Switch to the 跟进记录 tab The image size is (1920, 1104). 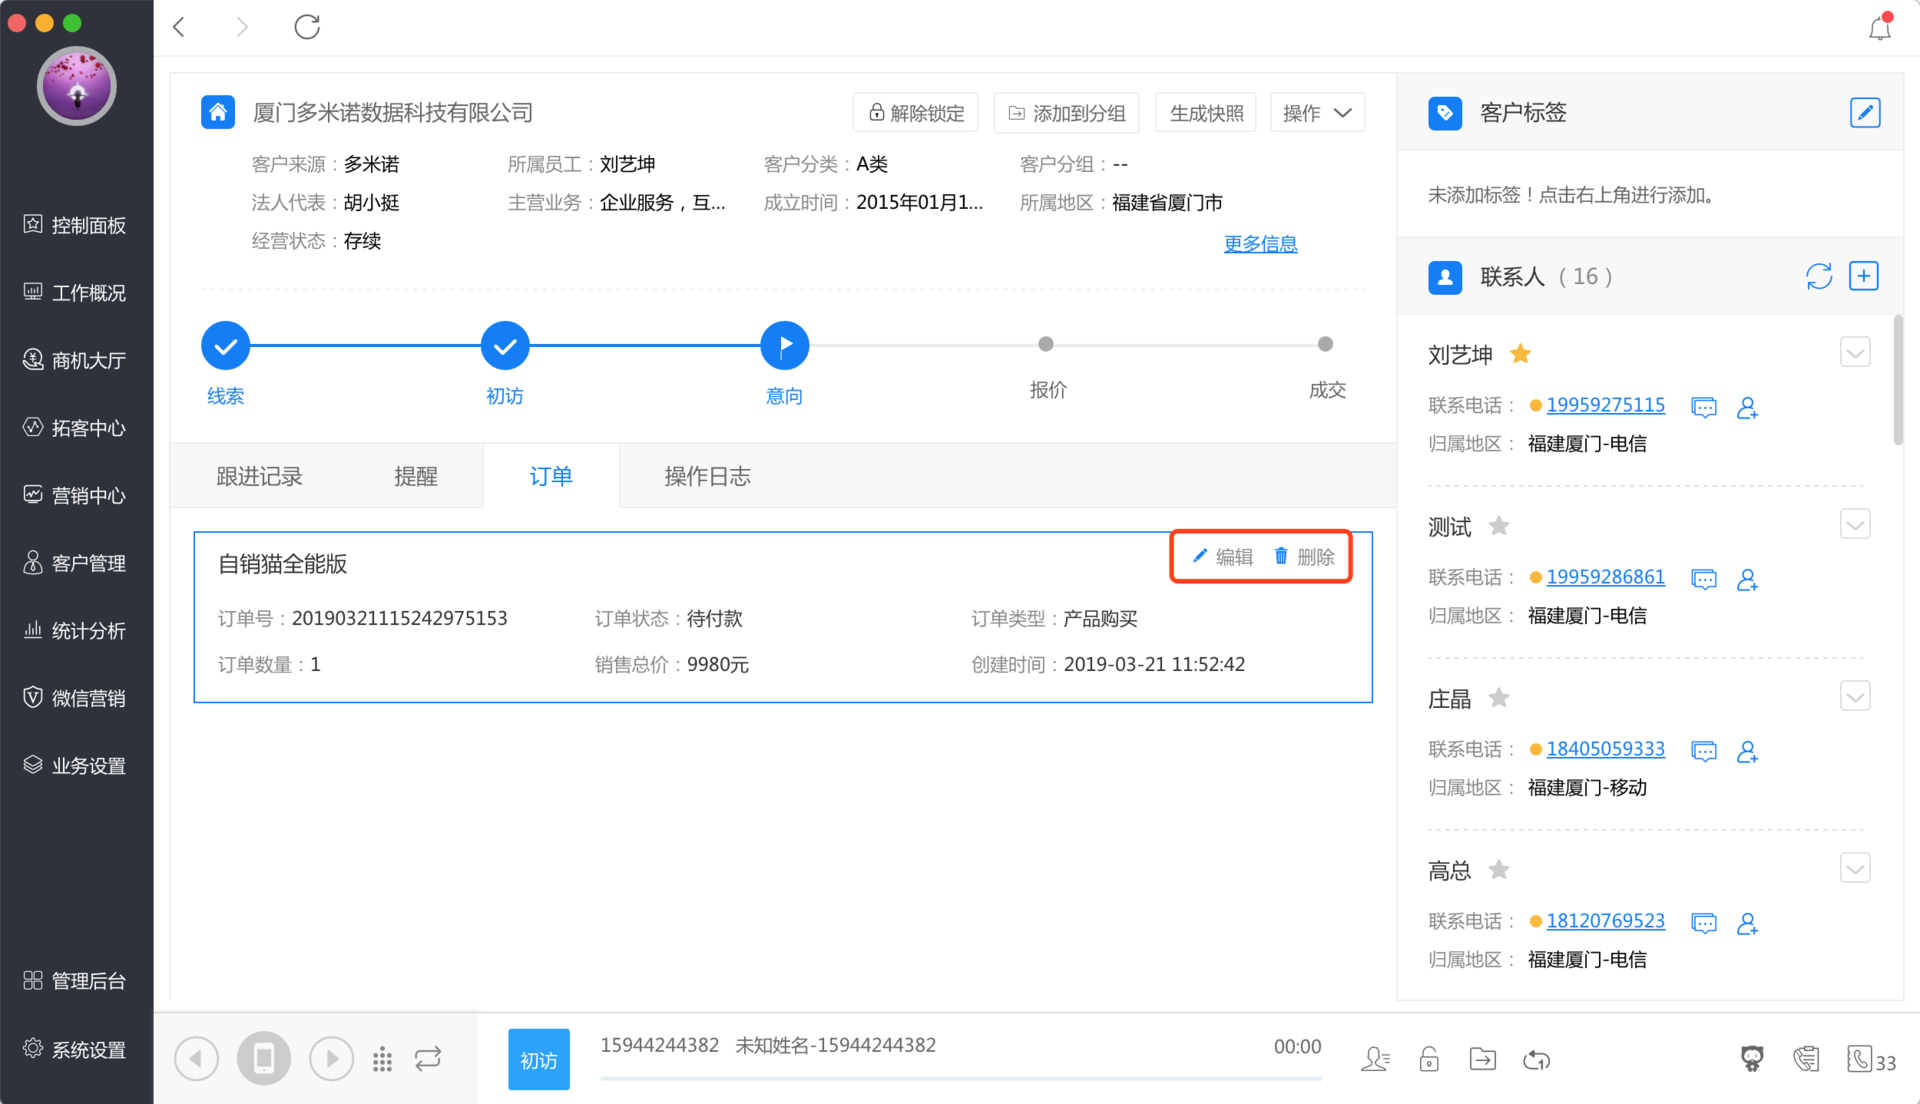pos(260,476)
